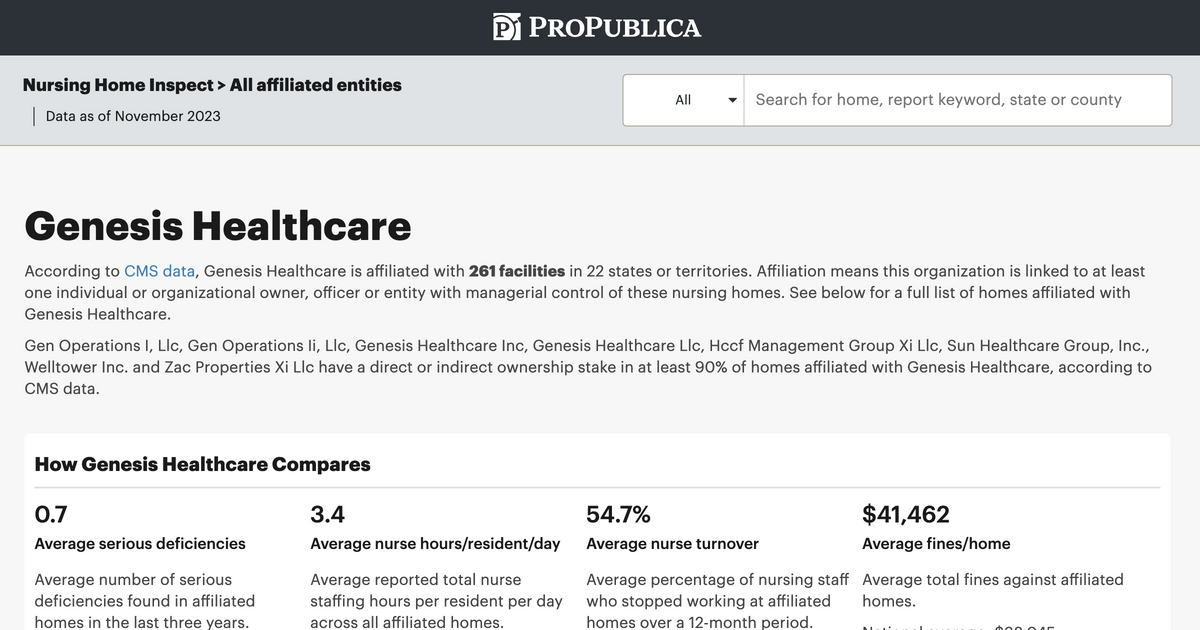
Task: Click the Genesis Healthcare page title
Action: point(218,226)
